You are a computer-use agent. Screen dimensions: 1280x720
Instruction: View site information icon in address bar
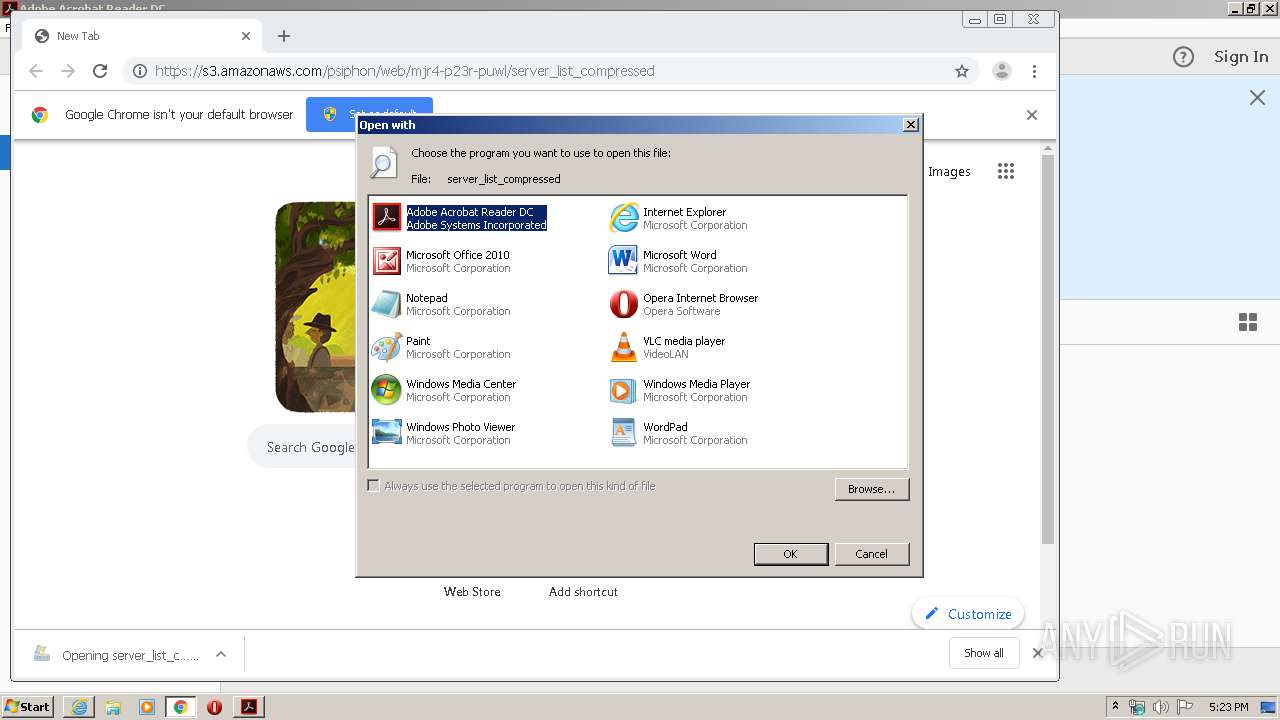coord(140,71)
